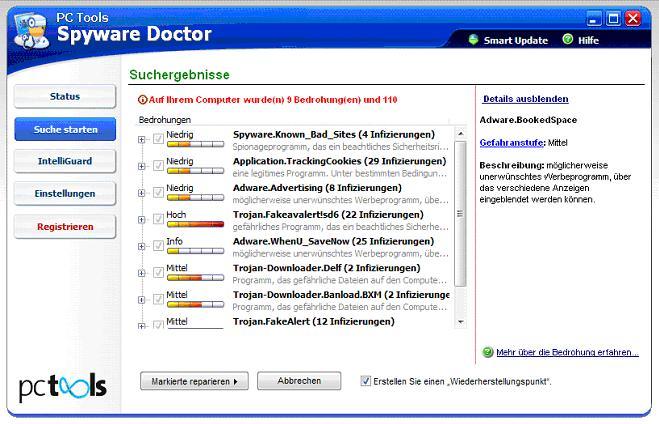Toggle checkbox for Application.TrackingCookies

(x=158, y=166)
